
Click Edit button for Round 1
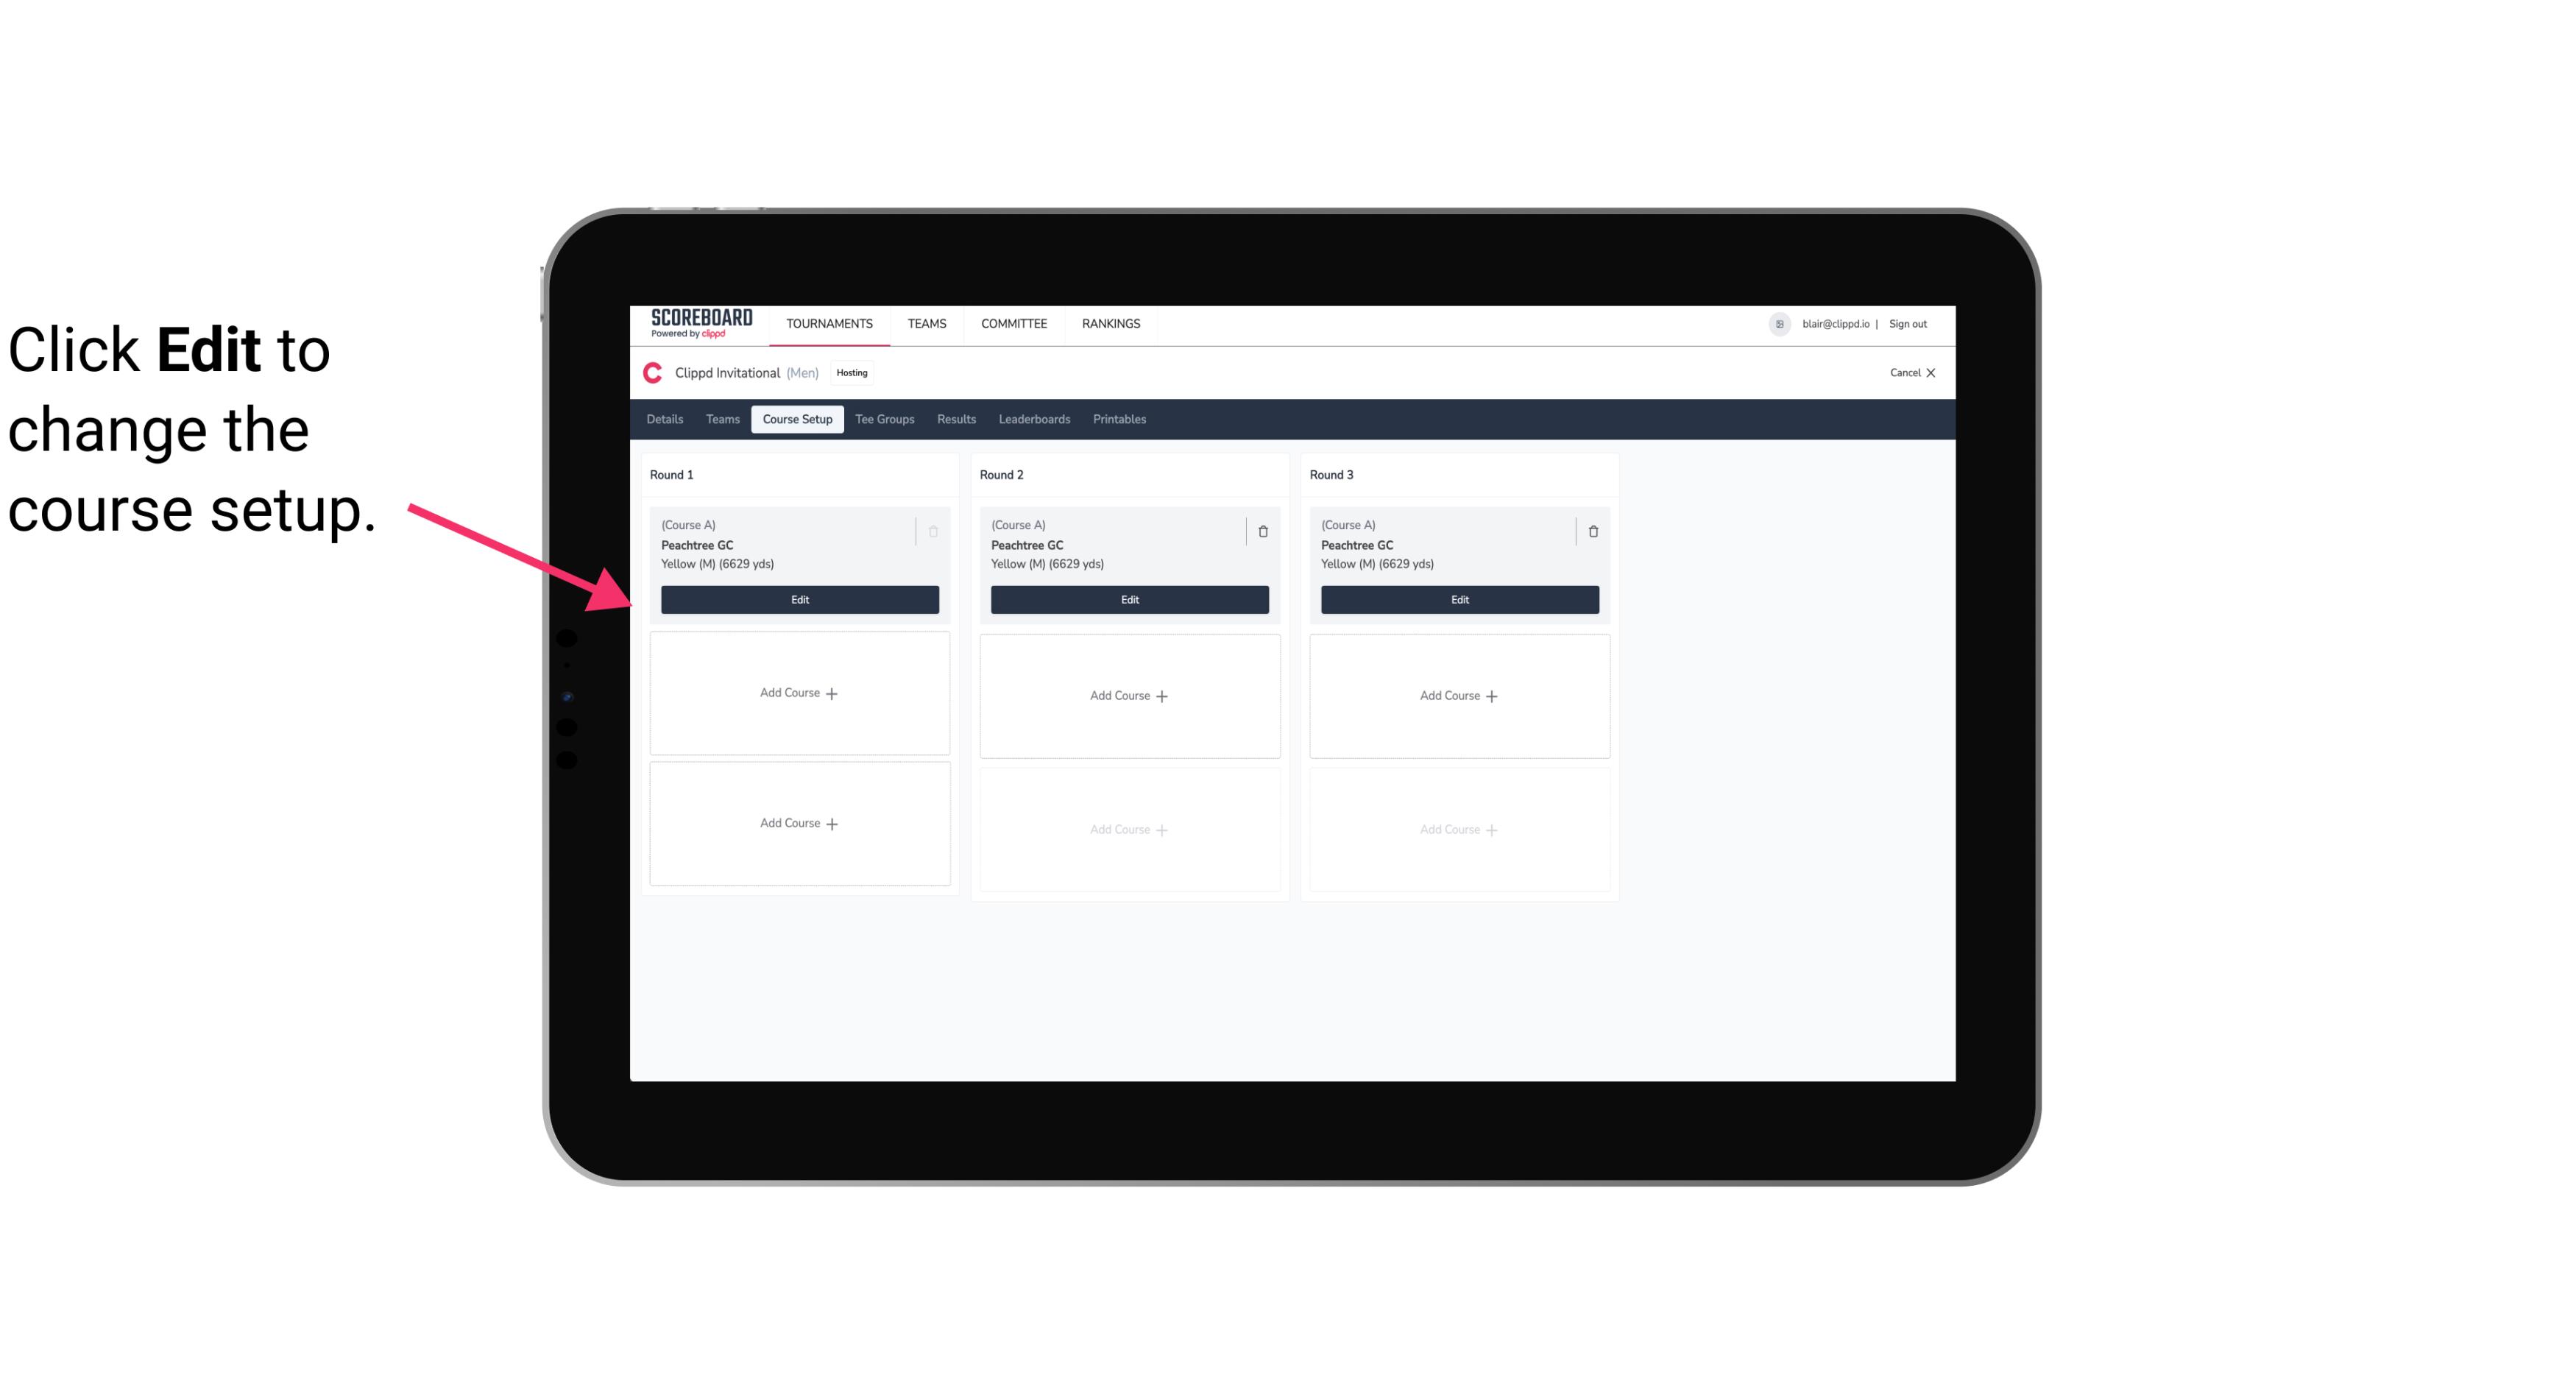799,598
